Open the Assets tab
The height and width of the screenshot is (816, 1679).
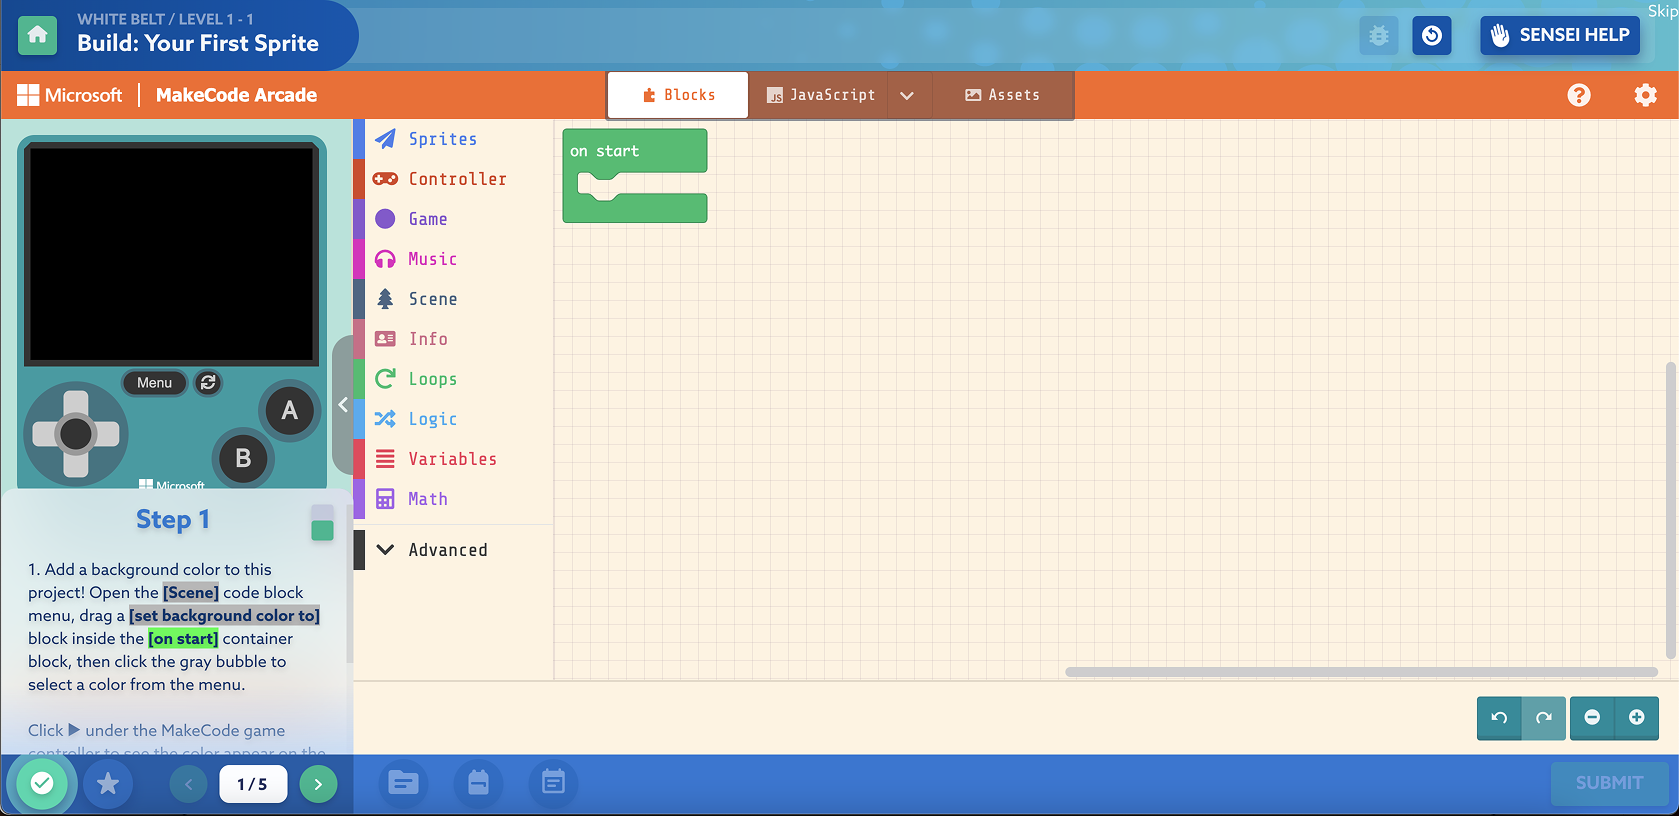coord(1003,95)
